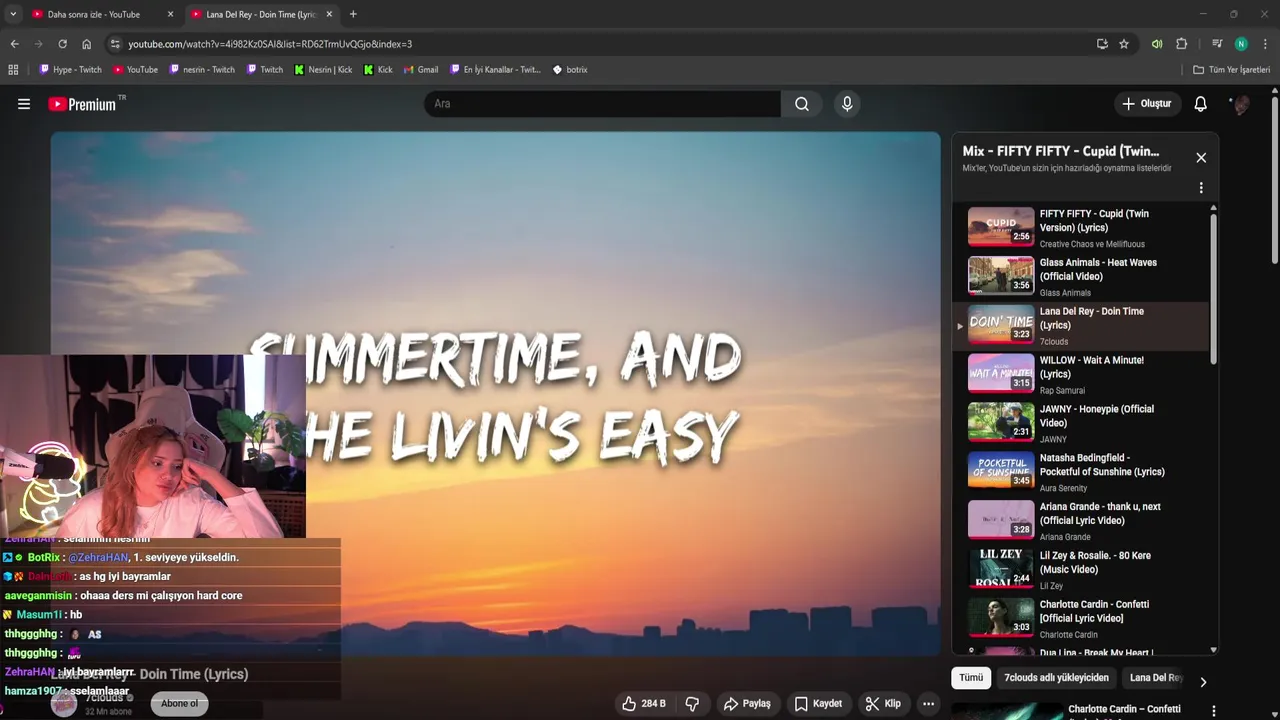Open Twitch bookmark in bookmarks bar

pos(265,70)
